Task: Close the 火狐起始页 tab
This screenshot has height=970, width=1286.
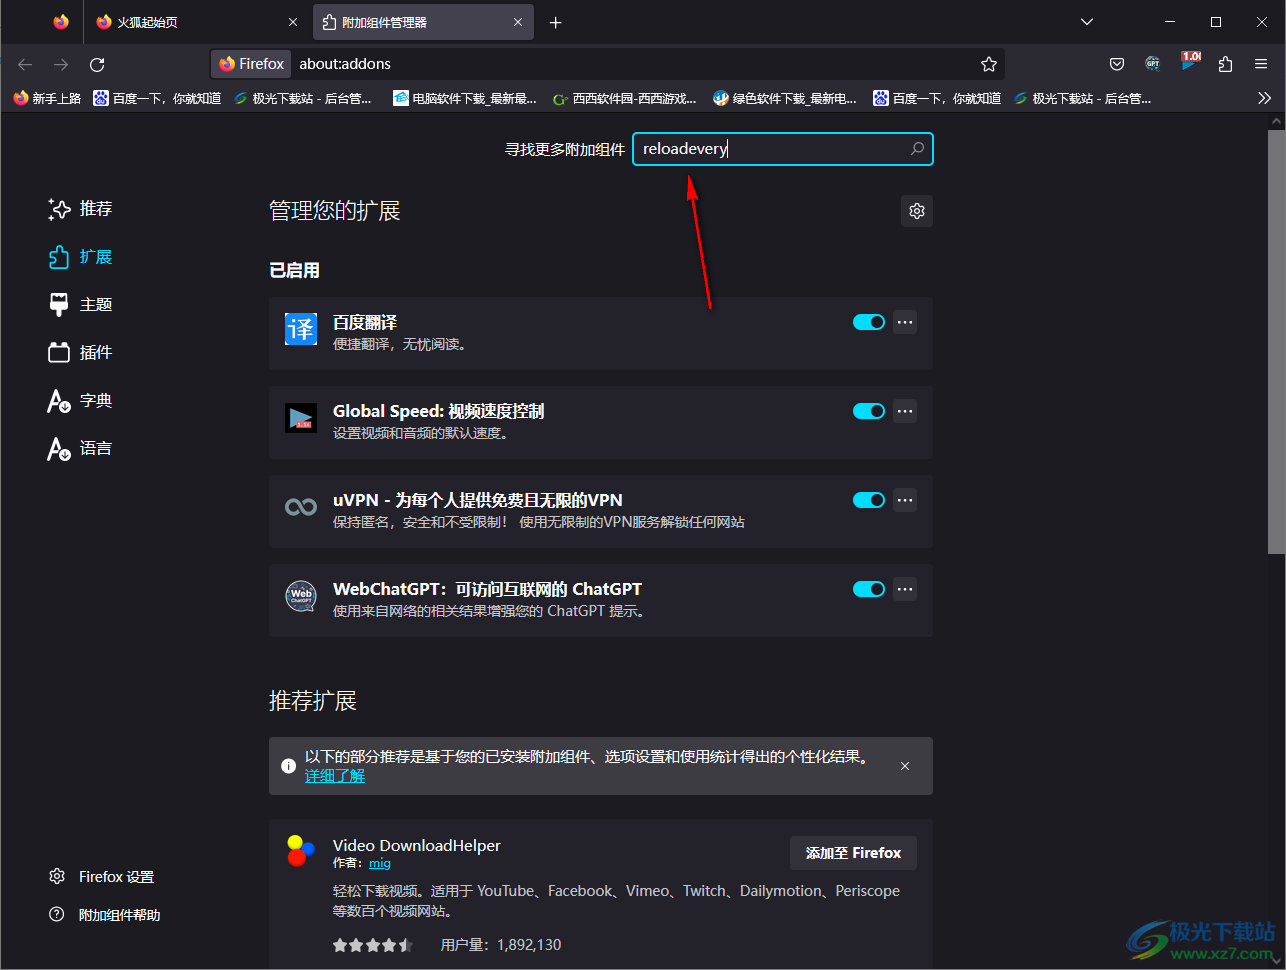Action: point(293,22)
